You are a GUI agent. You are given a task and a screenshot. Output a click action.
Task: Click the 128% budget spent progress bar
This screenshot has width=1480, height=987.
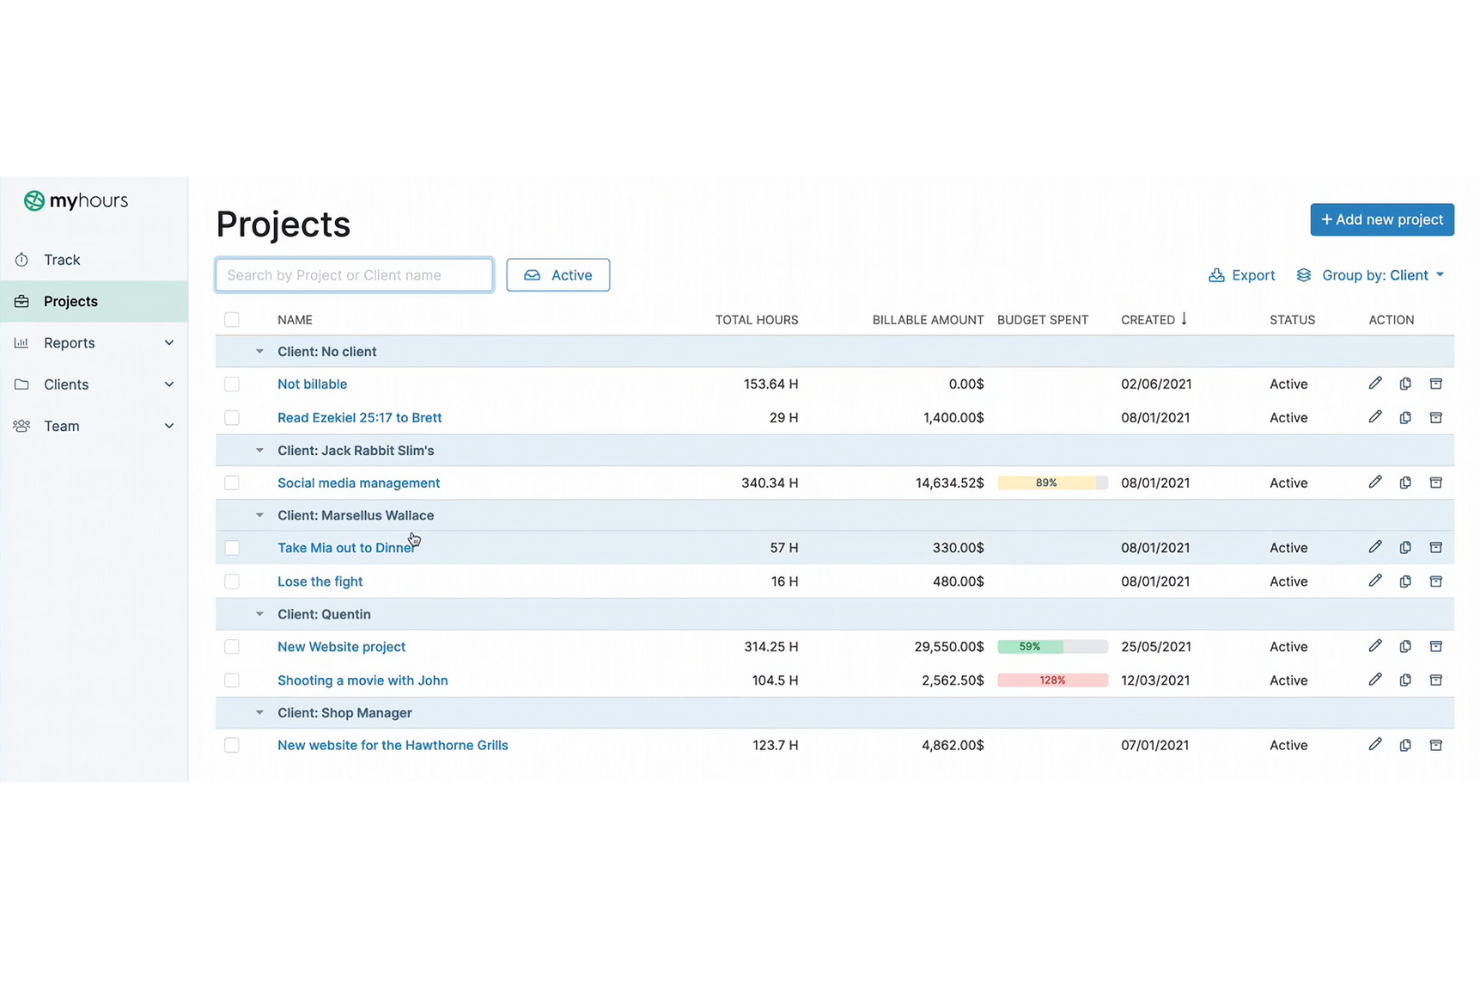1052,680
